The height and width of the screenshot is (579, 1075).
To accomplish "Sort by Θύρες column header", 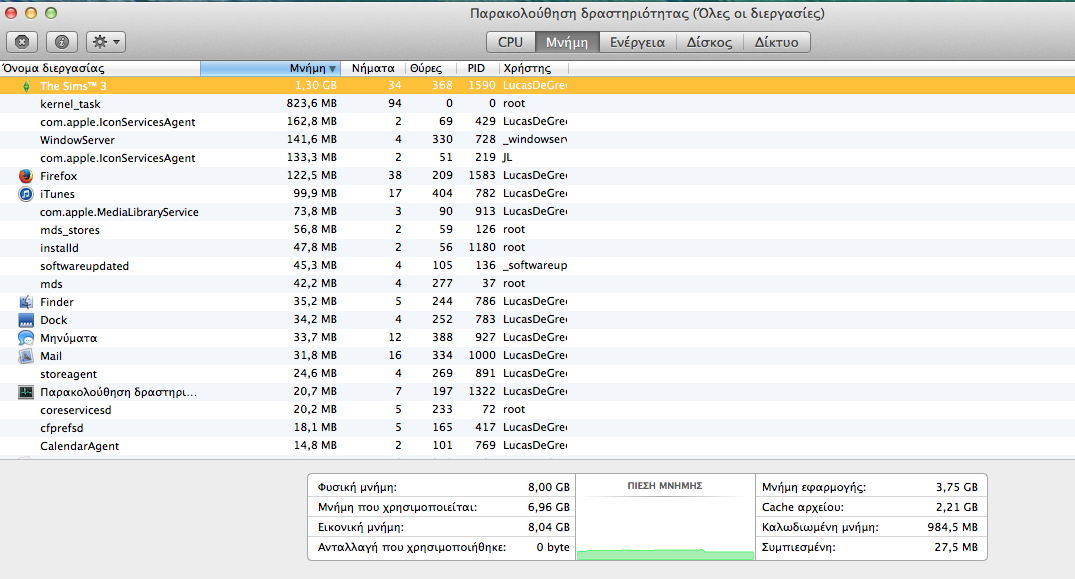I will [431, 68].
